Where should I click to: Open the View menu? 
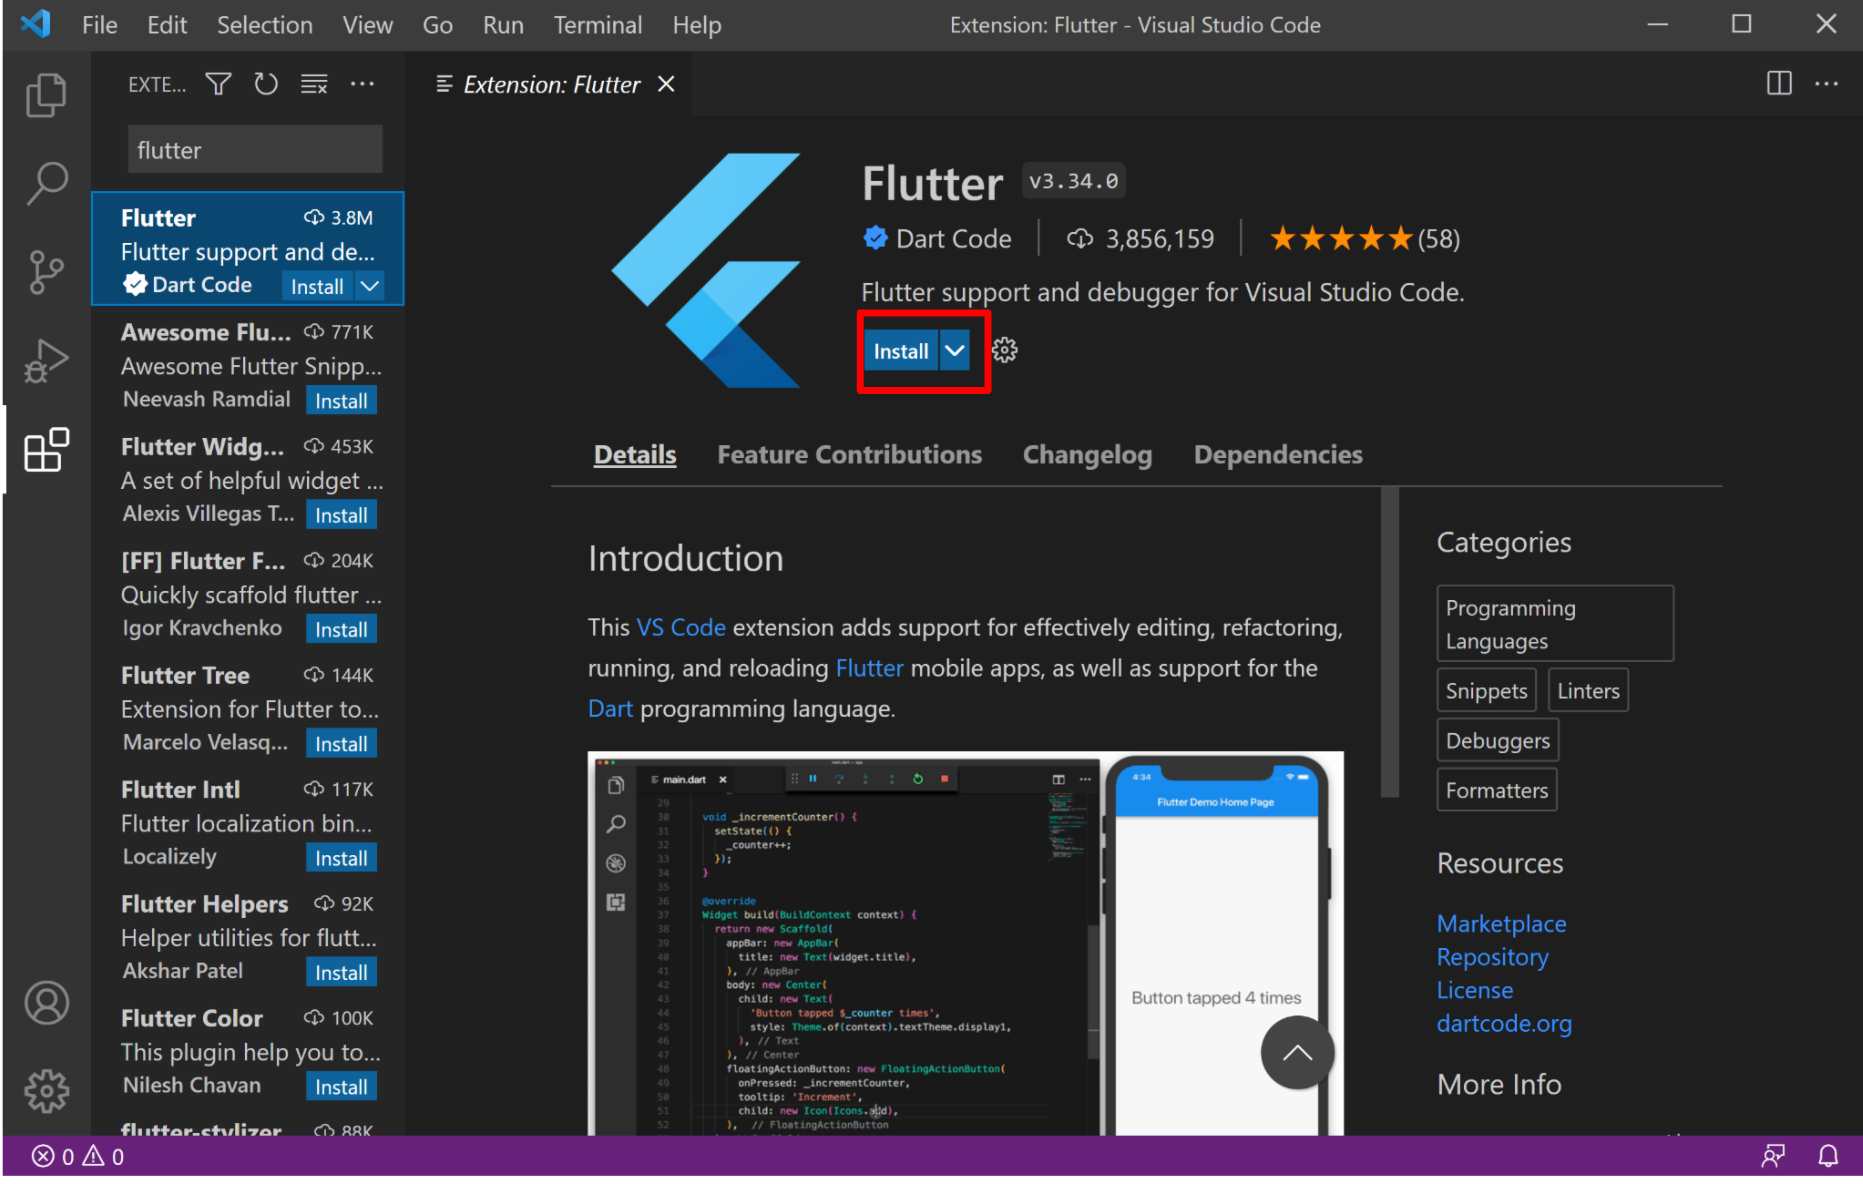click(x=367, y=24)
